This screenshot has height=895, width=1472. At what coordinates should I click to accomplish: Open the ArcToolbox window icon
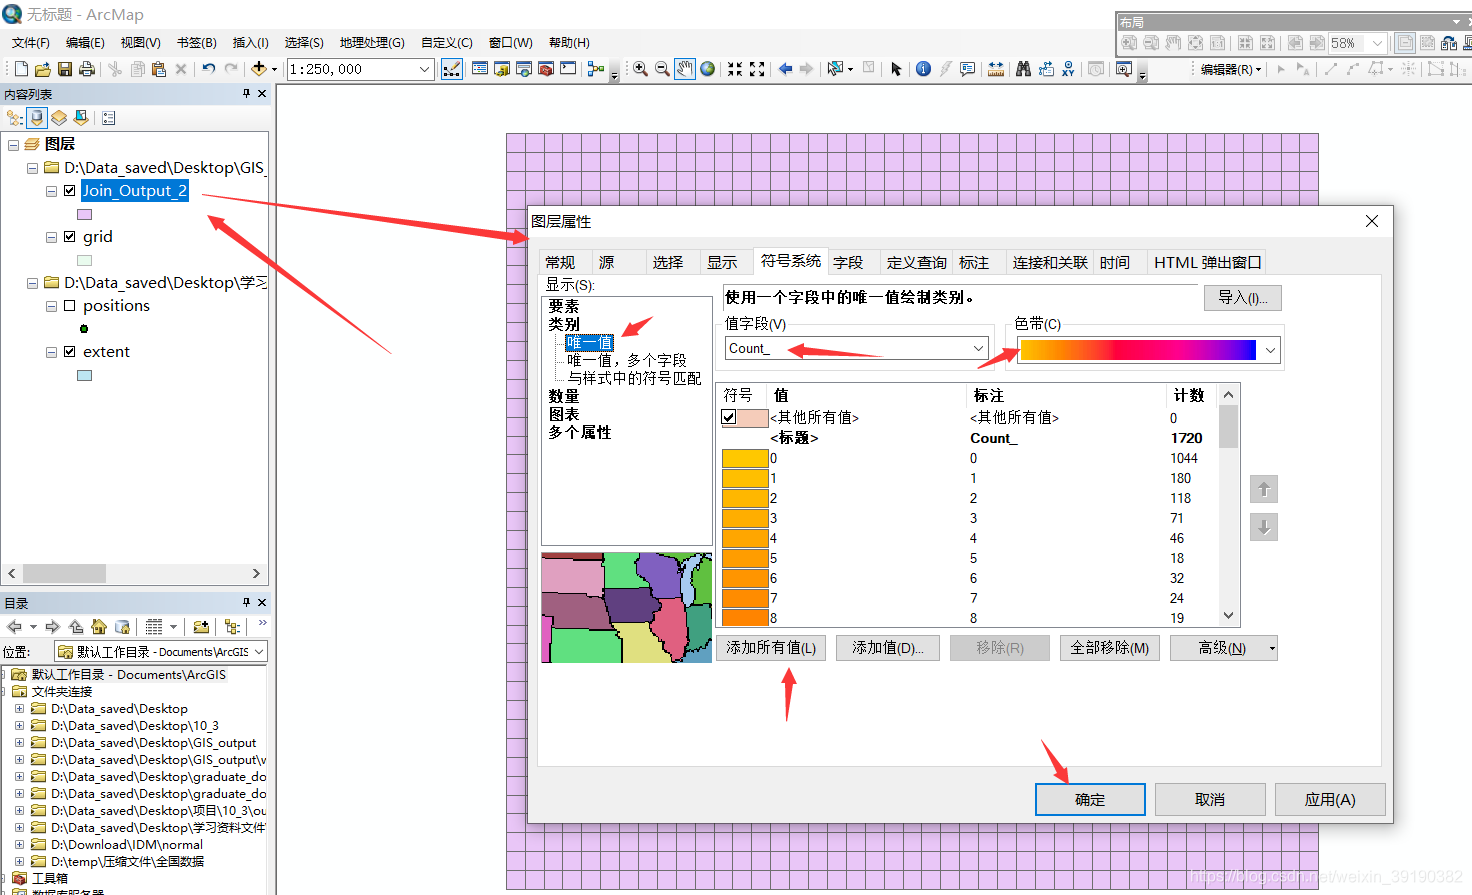point(546,69)
